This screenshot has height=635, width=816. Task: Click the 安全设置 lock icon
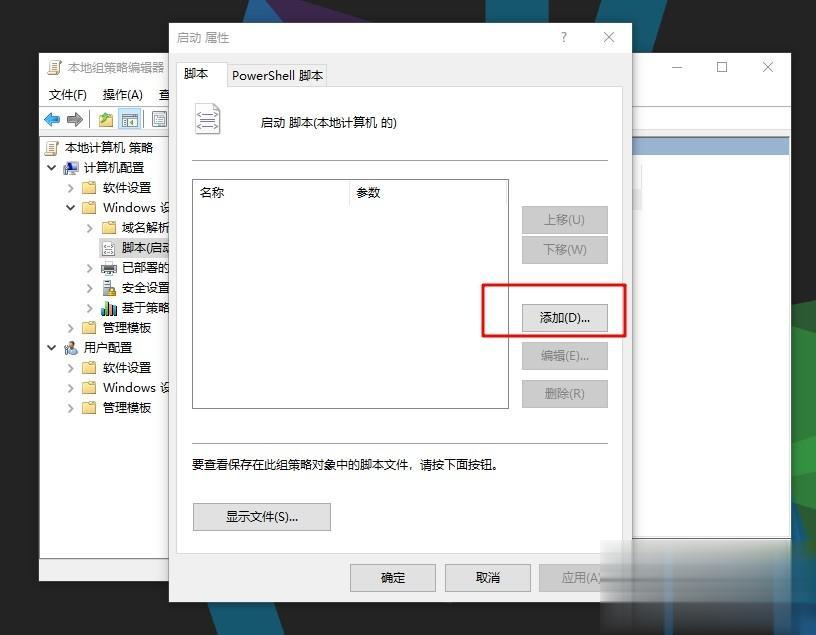pos(108,288)
